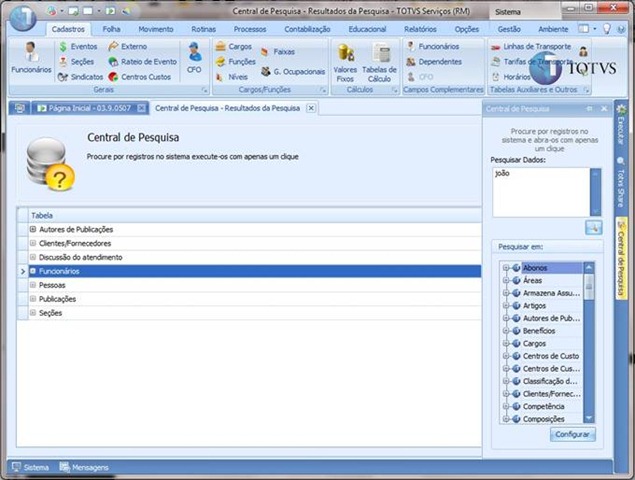635x480 pixels.
Task: Select Competência in Pesquisar em tree
Action: pos(543,406)
